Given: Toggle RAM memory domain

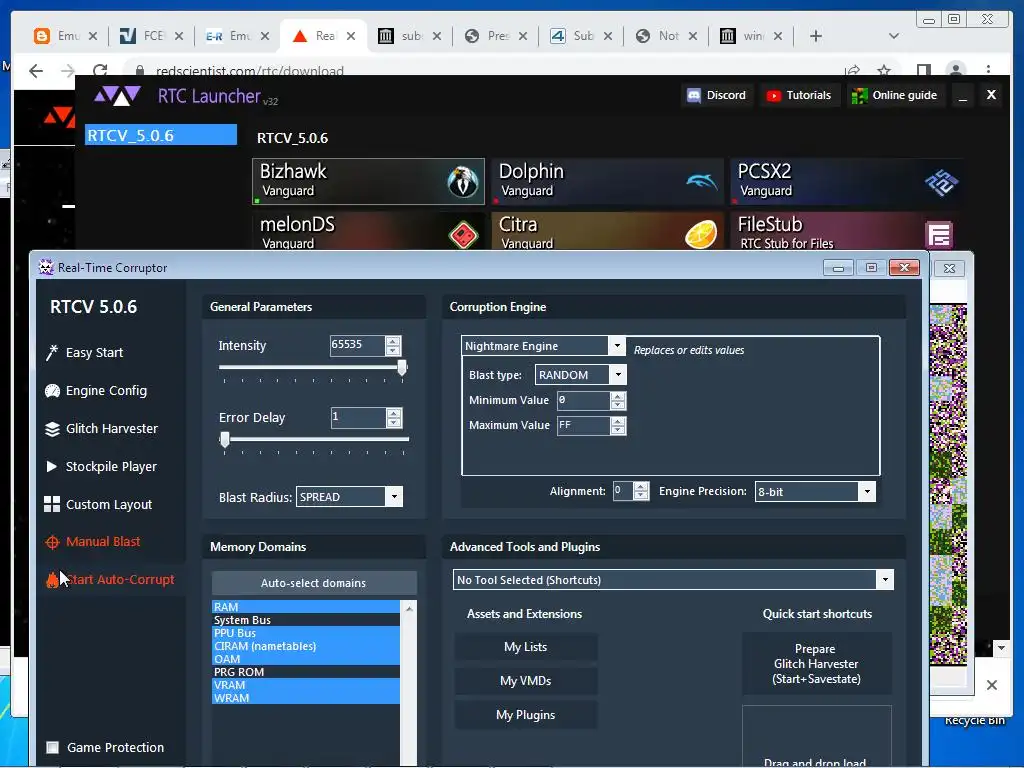Looking at the screenshot, I should [x=306, y=607].
